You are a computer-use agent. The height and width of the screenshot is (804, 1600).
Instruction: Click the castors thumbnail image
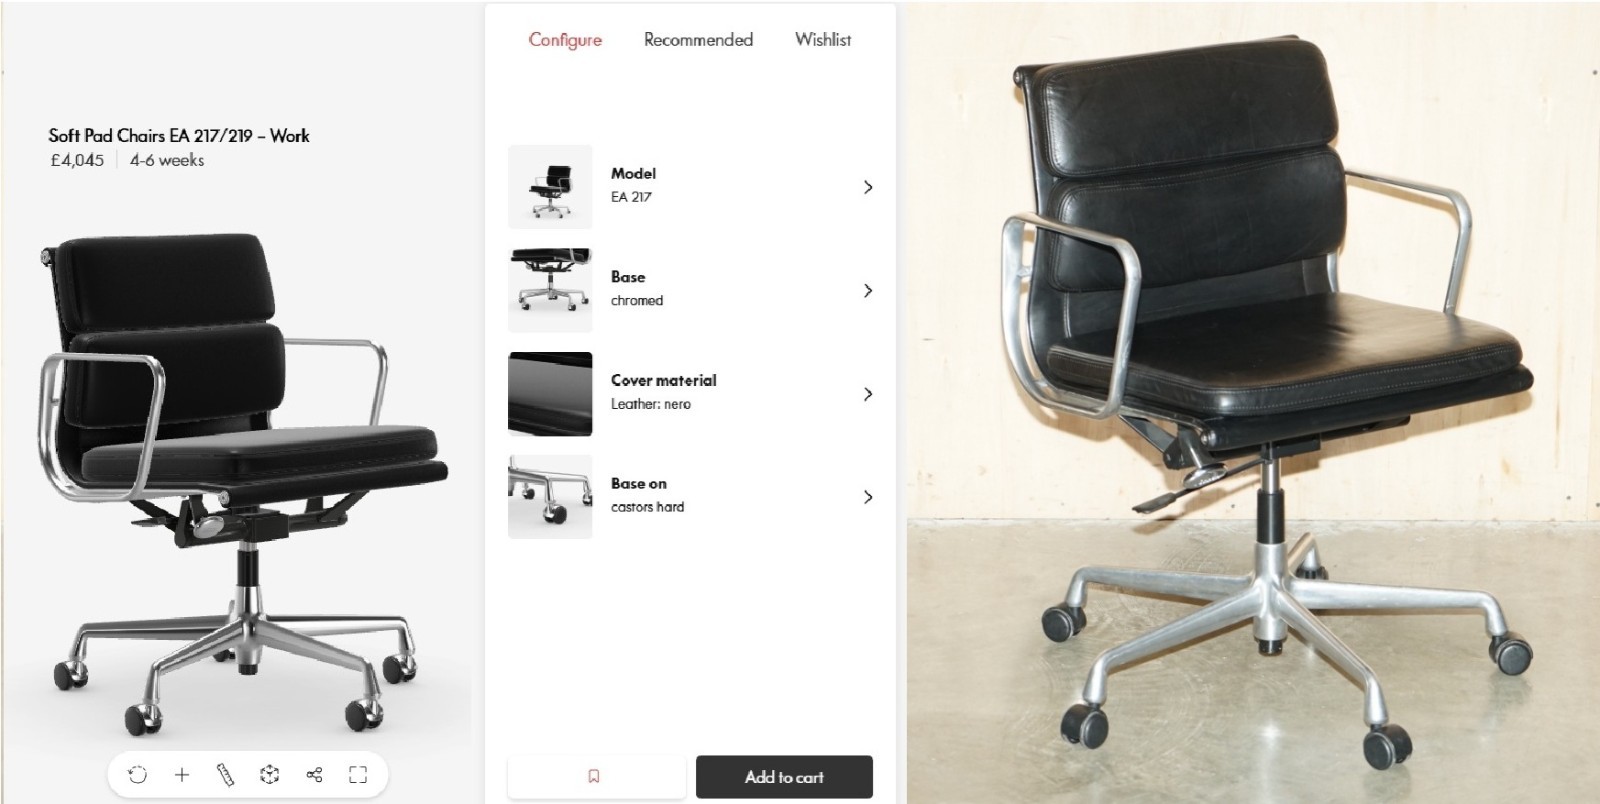pos(550,497)
